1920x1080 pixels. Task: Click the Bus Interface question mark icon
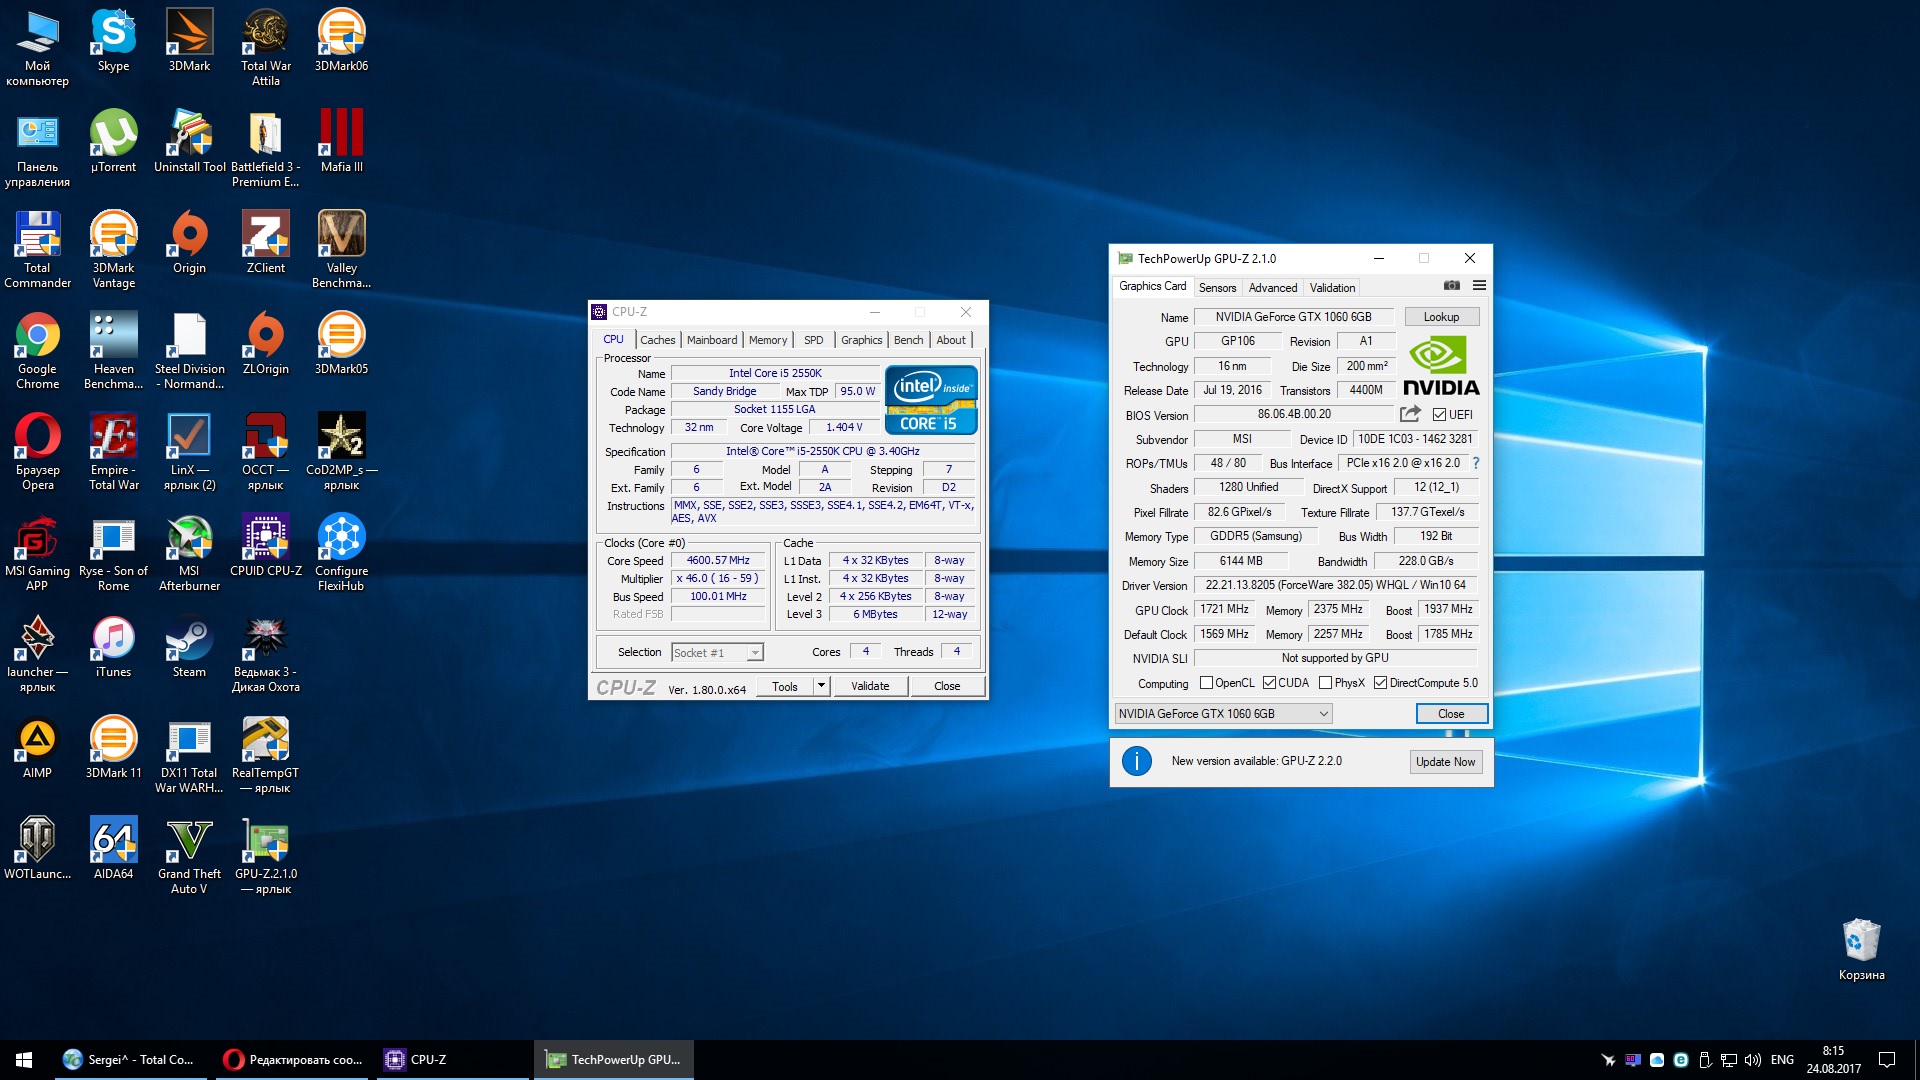(1476, 463)
